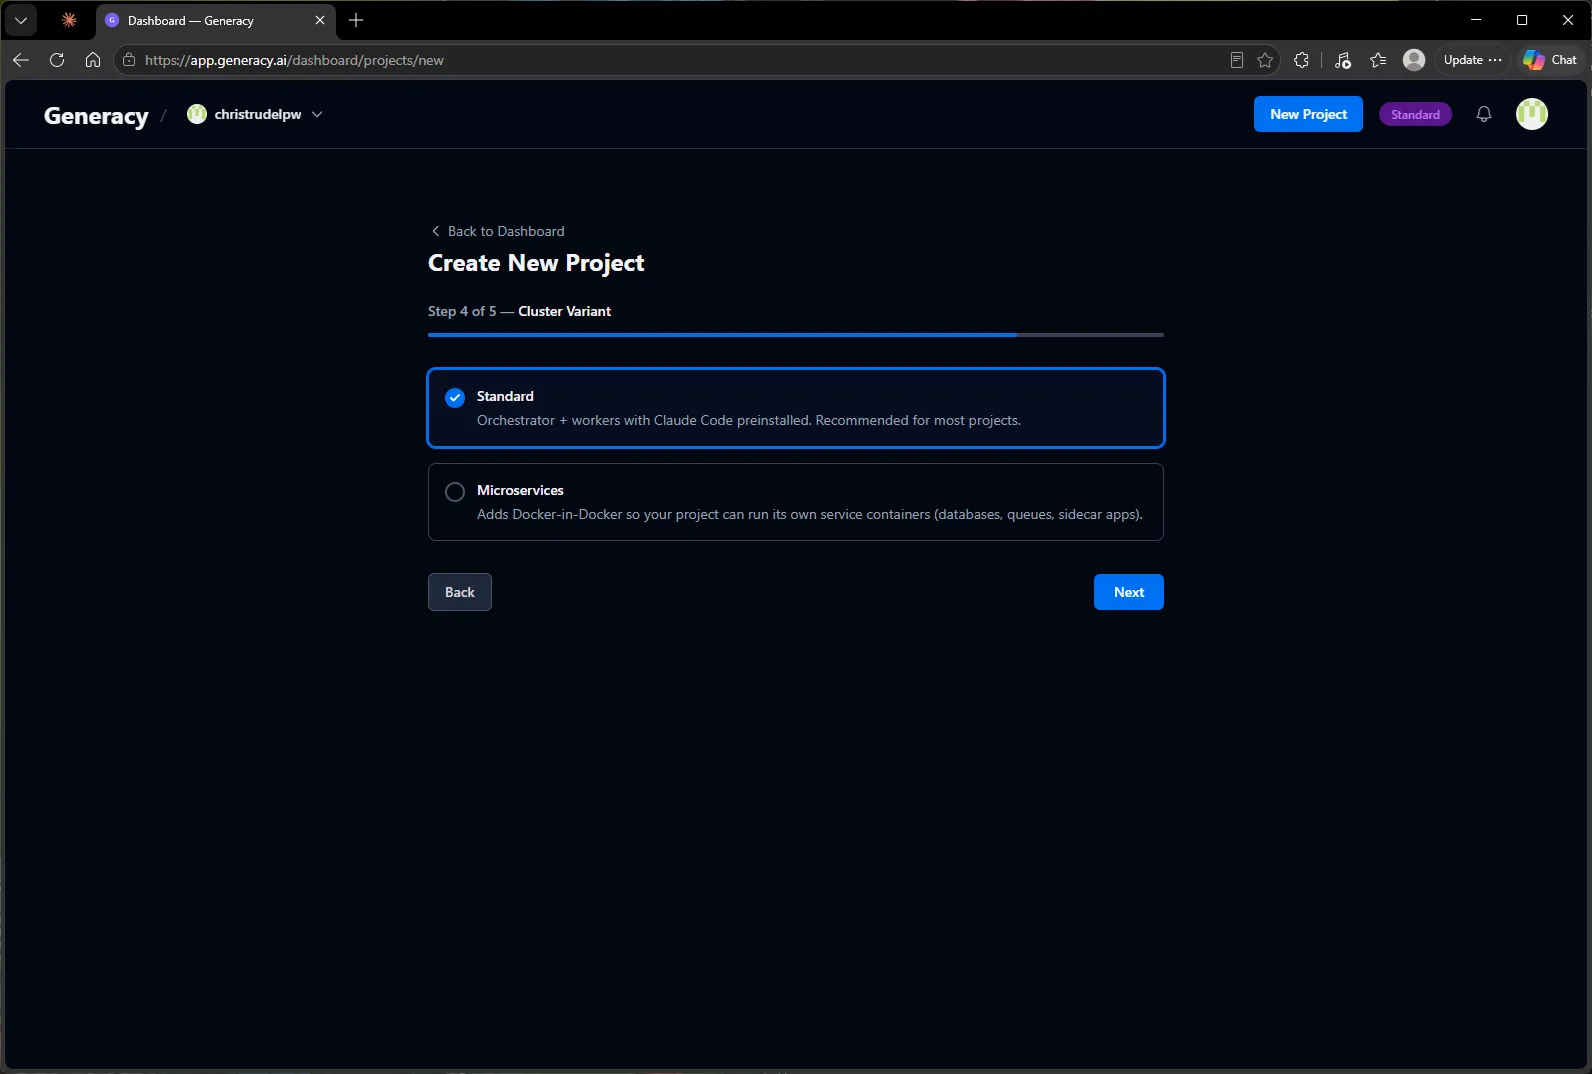Click the Create New Project heading

pos(536,263)
